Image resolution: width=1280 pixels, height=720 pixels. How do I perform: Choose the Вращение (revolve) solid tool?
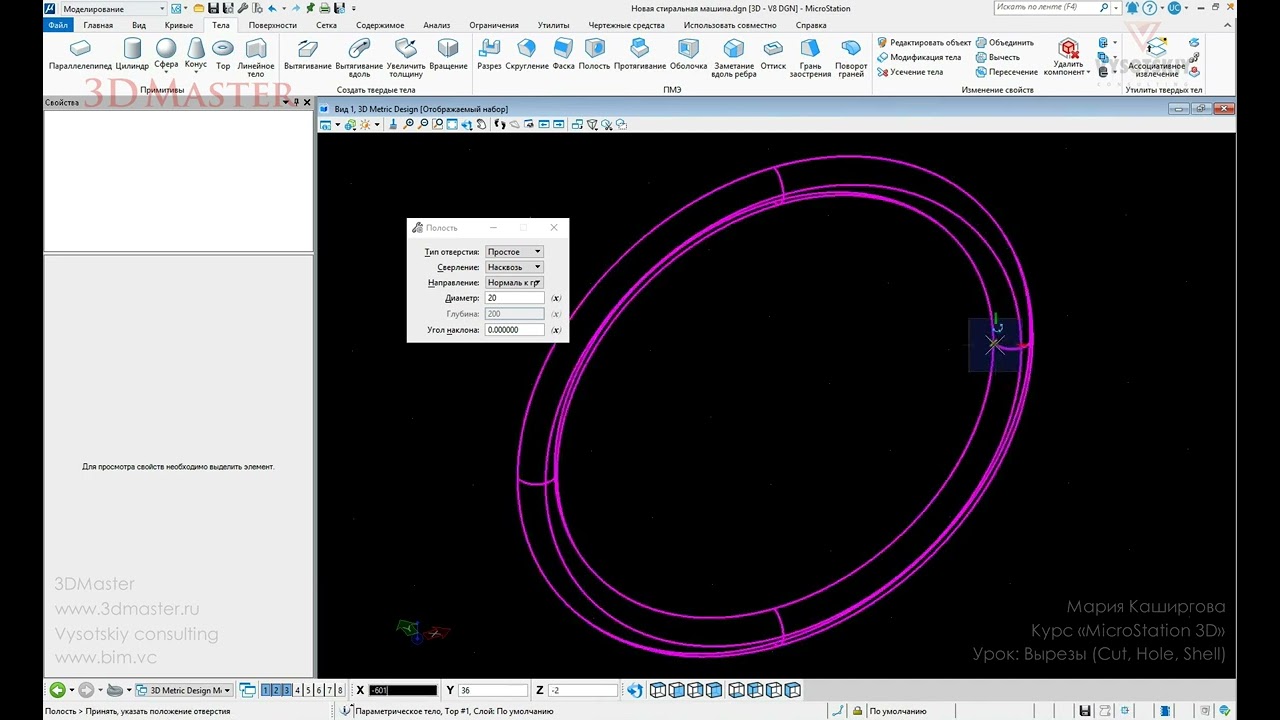(448, 55)
